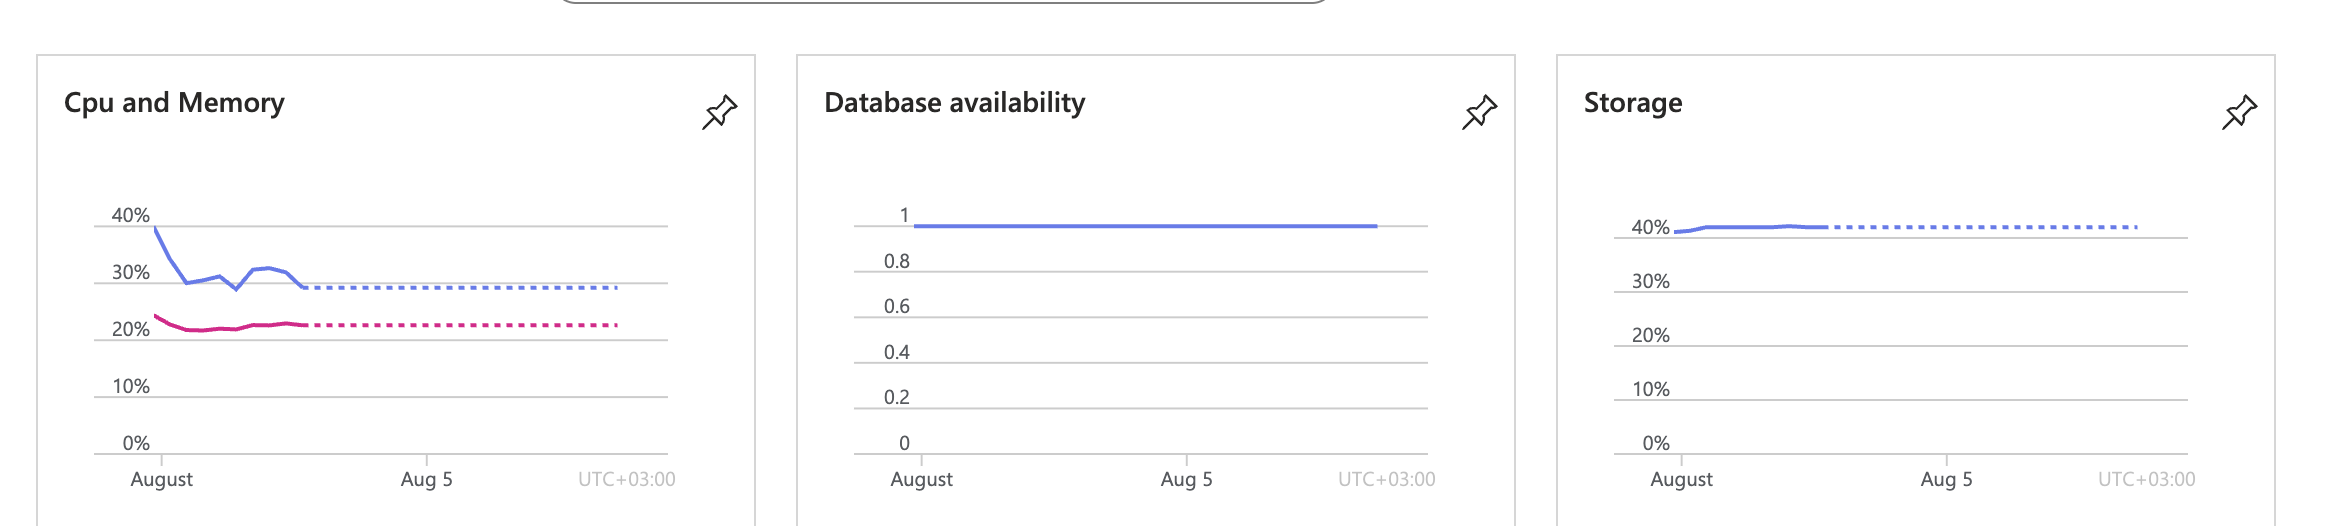
Task: Select Aug 5 marker on Storage chart
Action: 1947,479
